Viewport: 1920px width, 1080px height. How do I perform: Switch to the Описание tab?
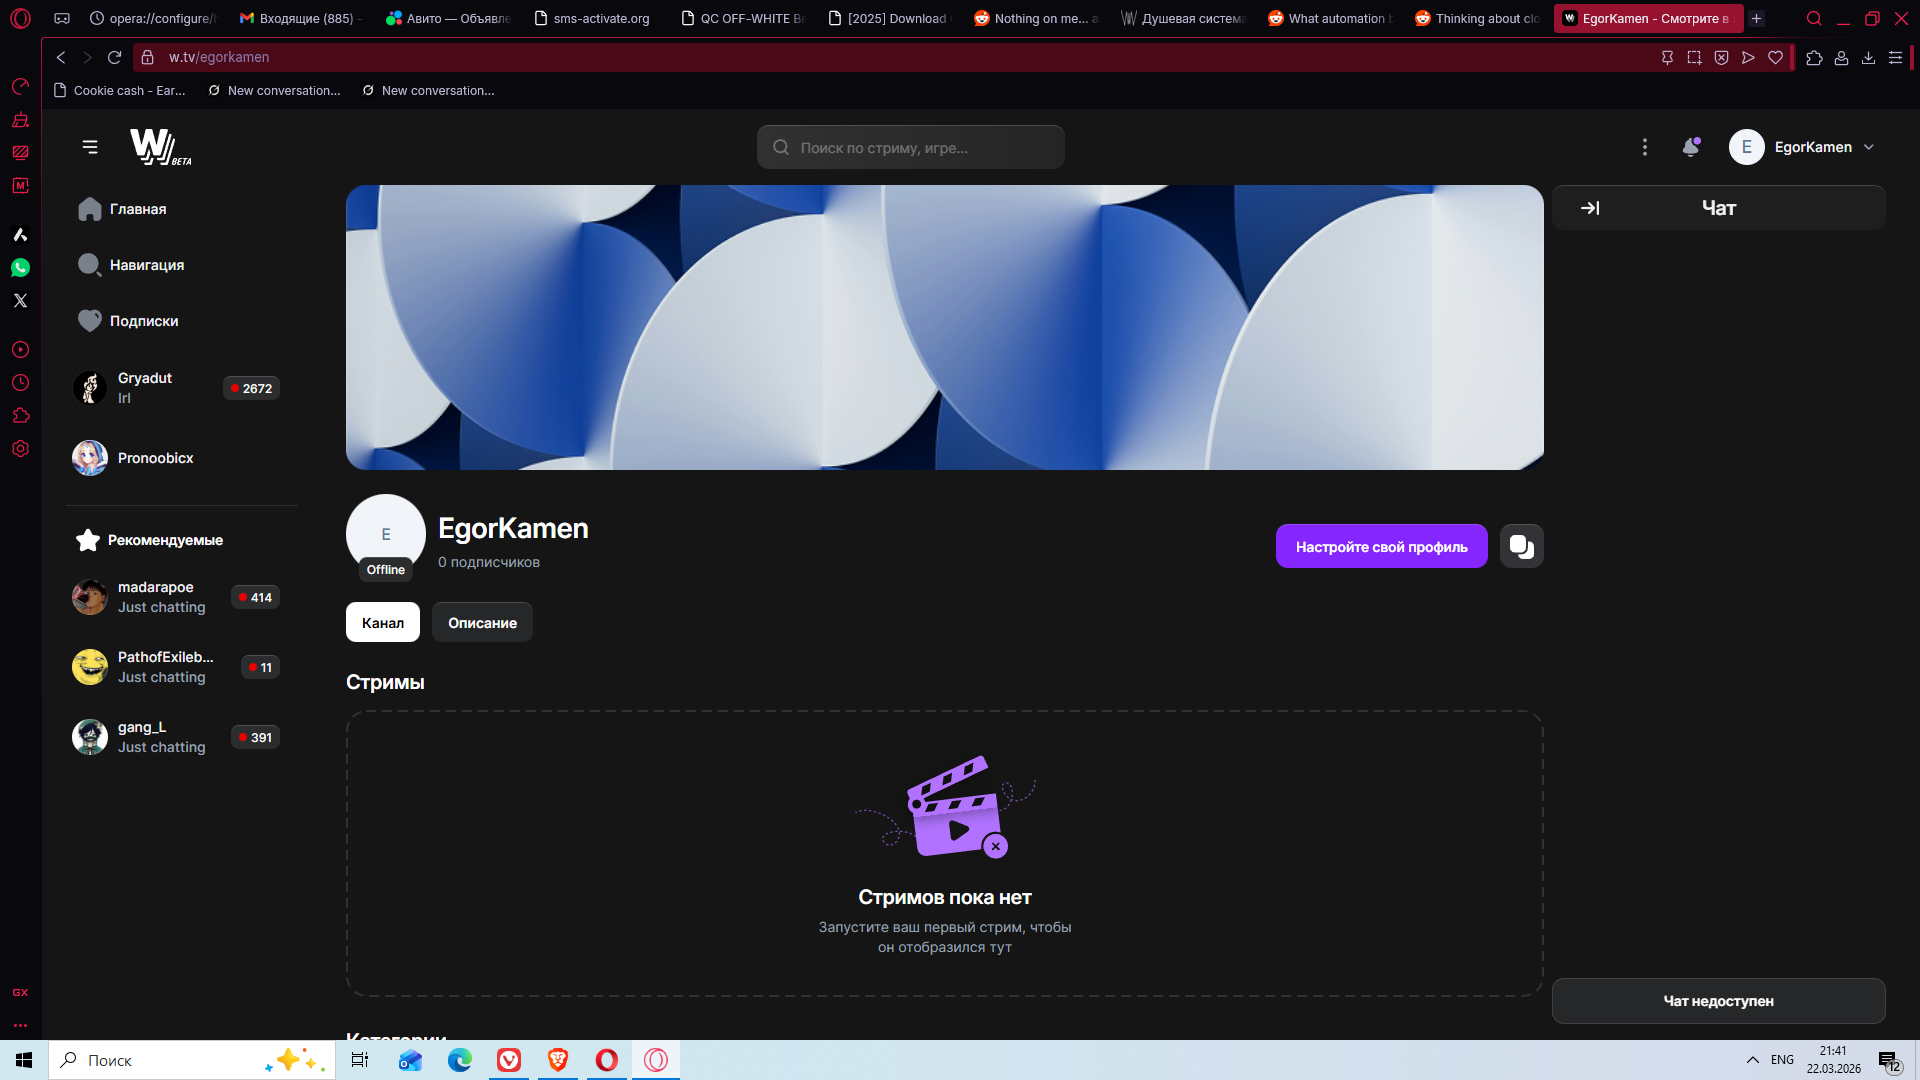pos(482,622)
